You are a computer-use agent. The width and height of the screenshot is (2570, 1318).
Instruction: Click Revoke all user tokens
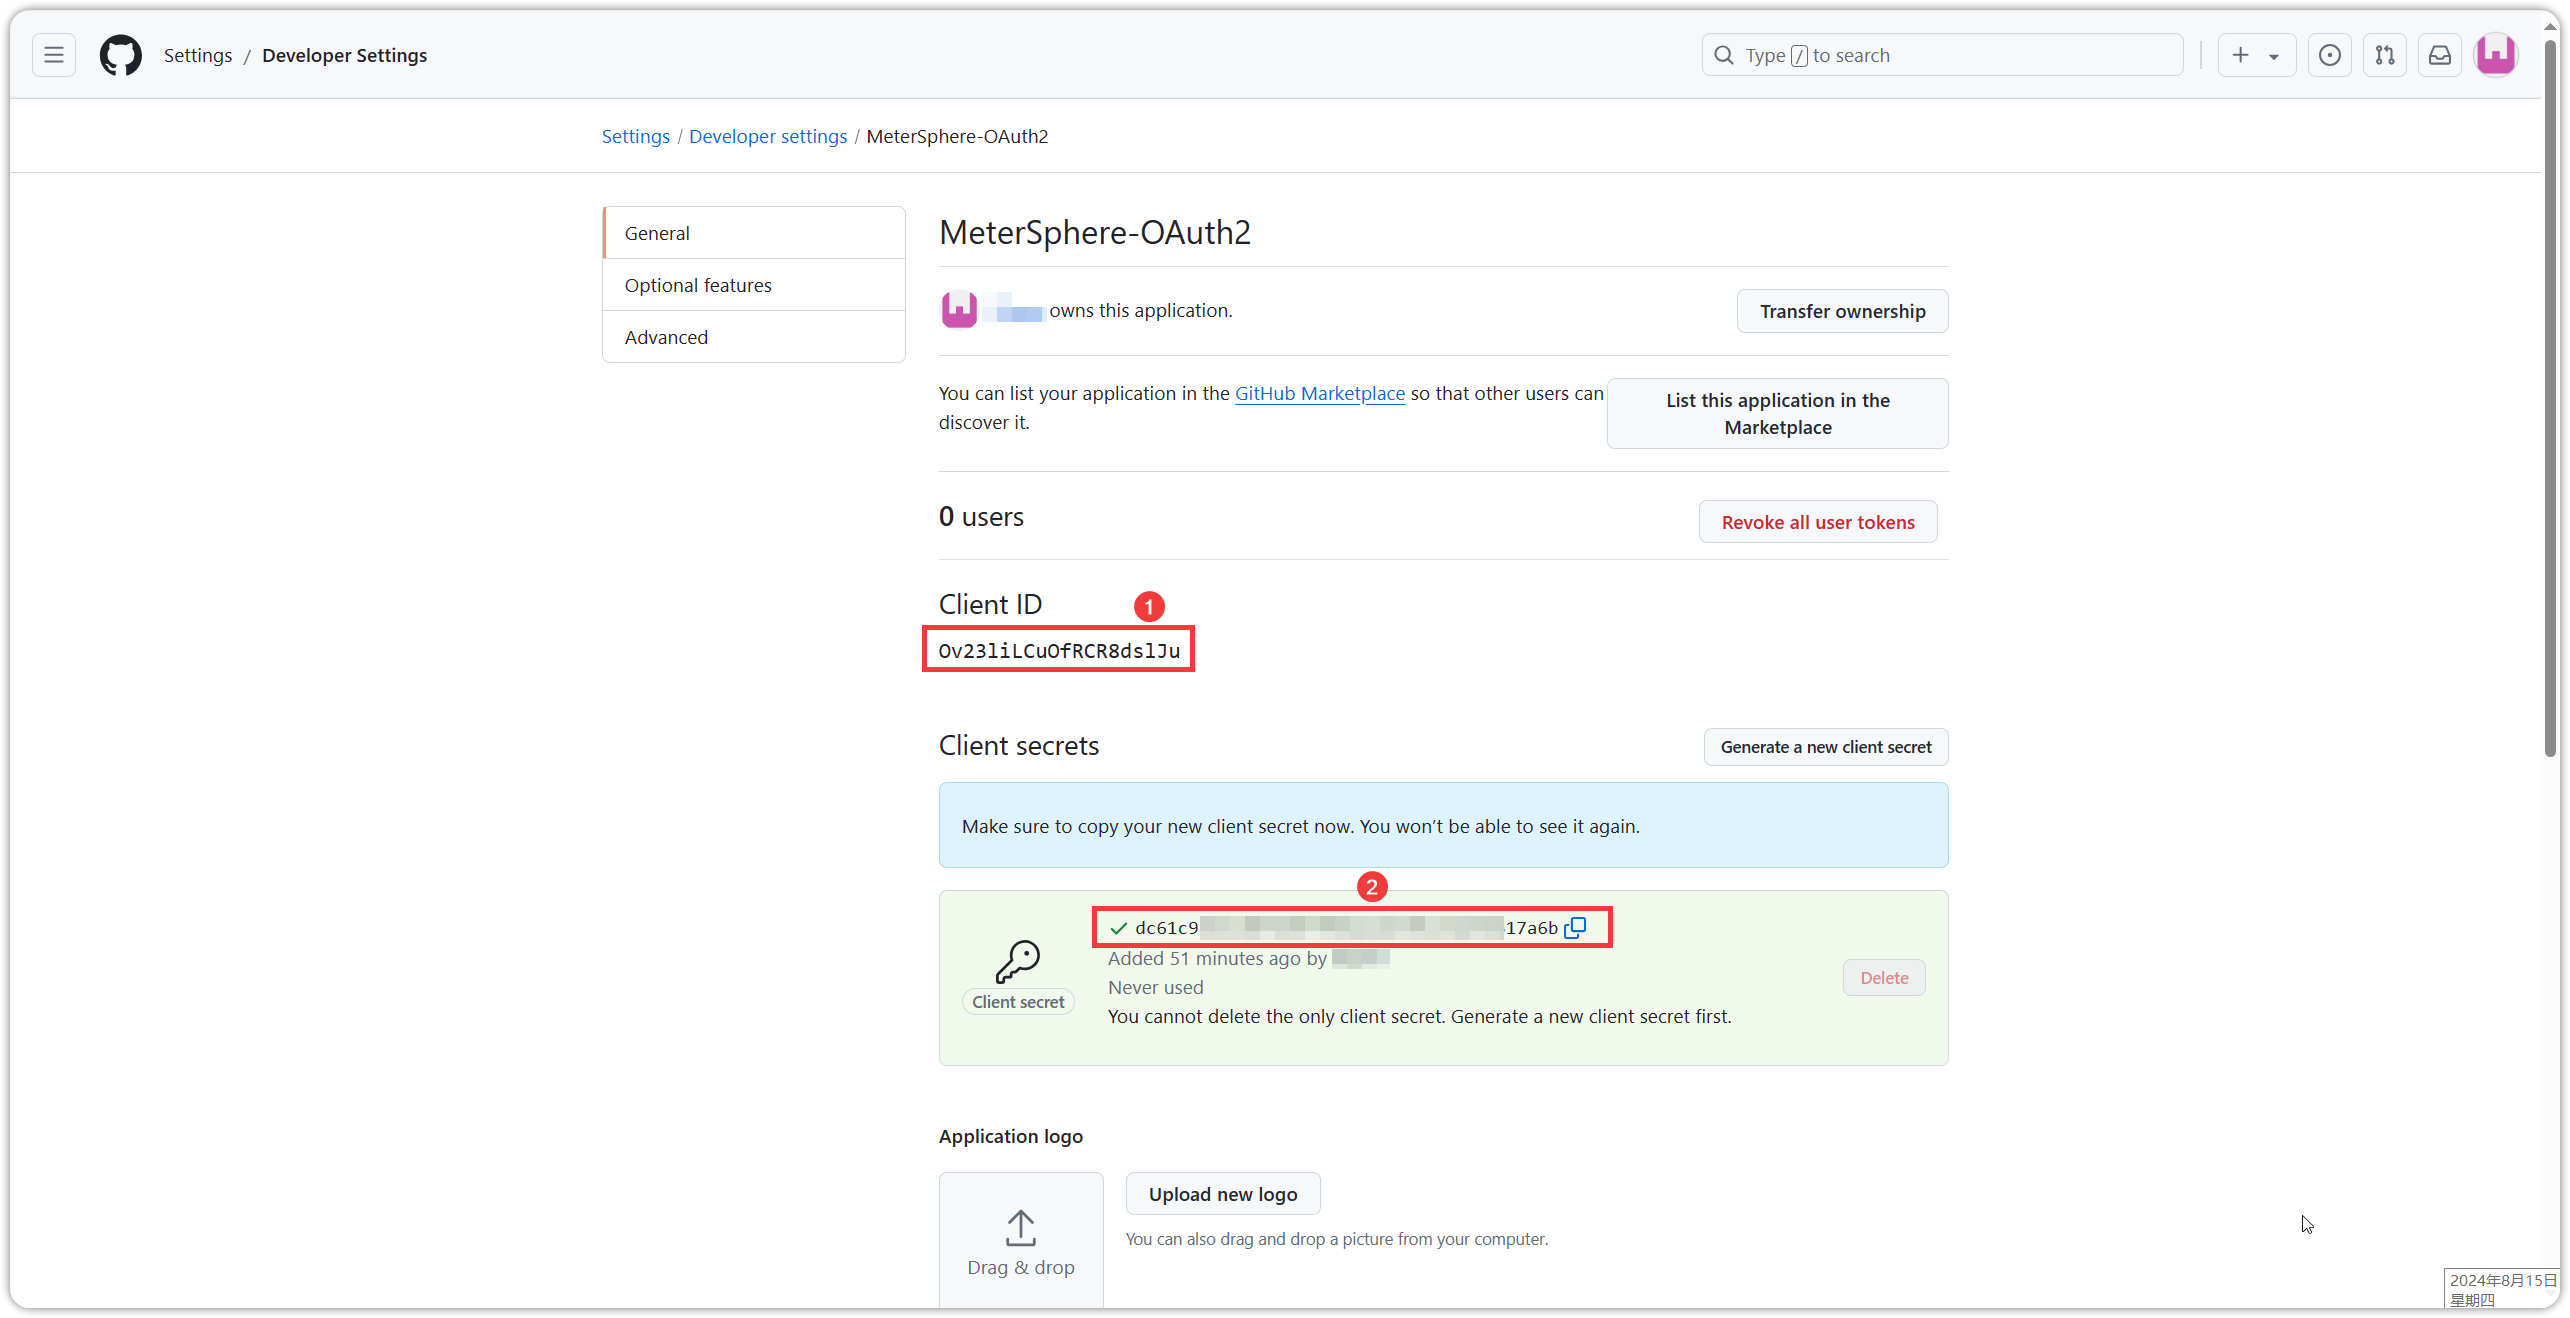pyautogui.click(x=1818, y=522)
